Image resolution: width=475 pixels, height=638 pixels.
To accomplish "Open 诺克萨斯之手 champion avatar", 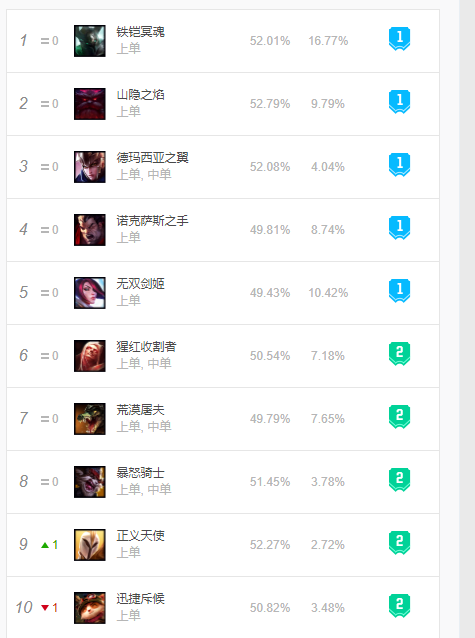I will 90,230.
